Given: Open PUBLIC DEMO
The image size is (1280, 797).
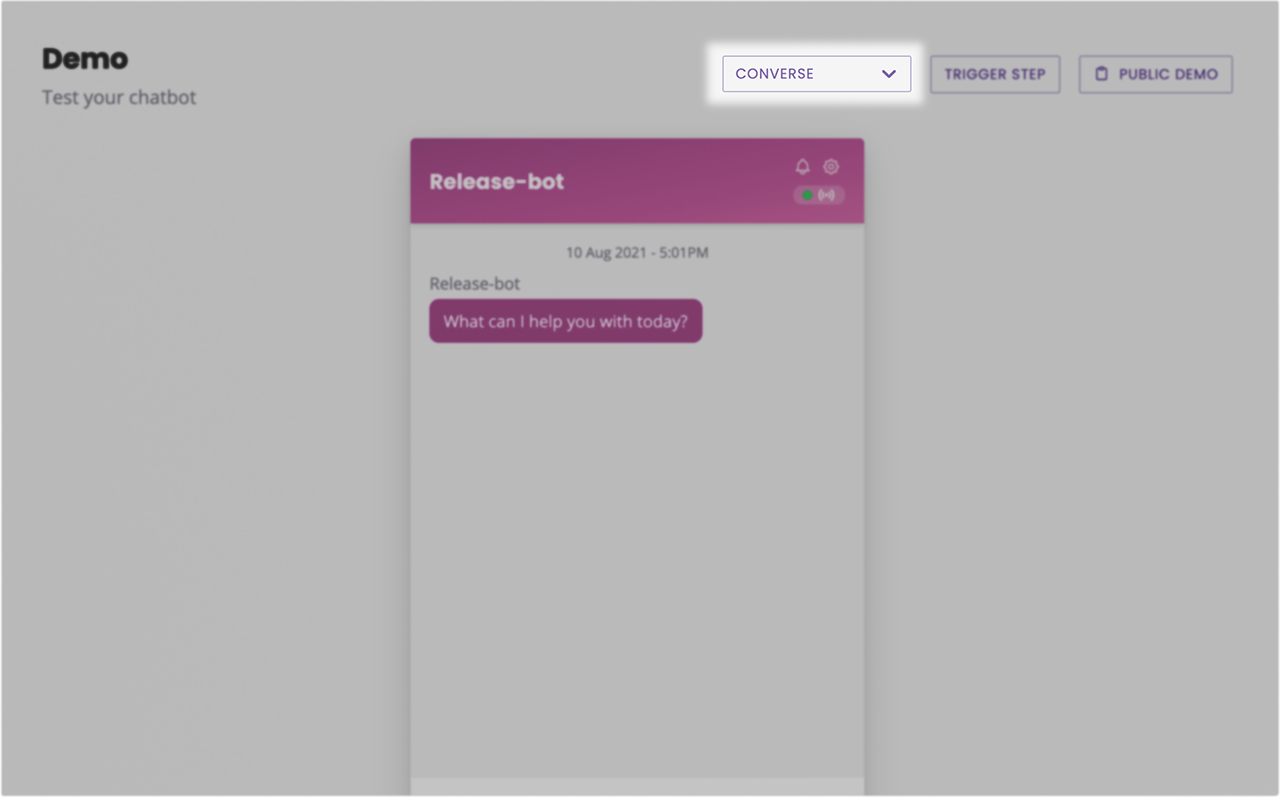Looking at the screenshot, I should [x=1155, y=73].
